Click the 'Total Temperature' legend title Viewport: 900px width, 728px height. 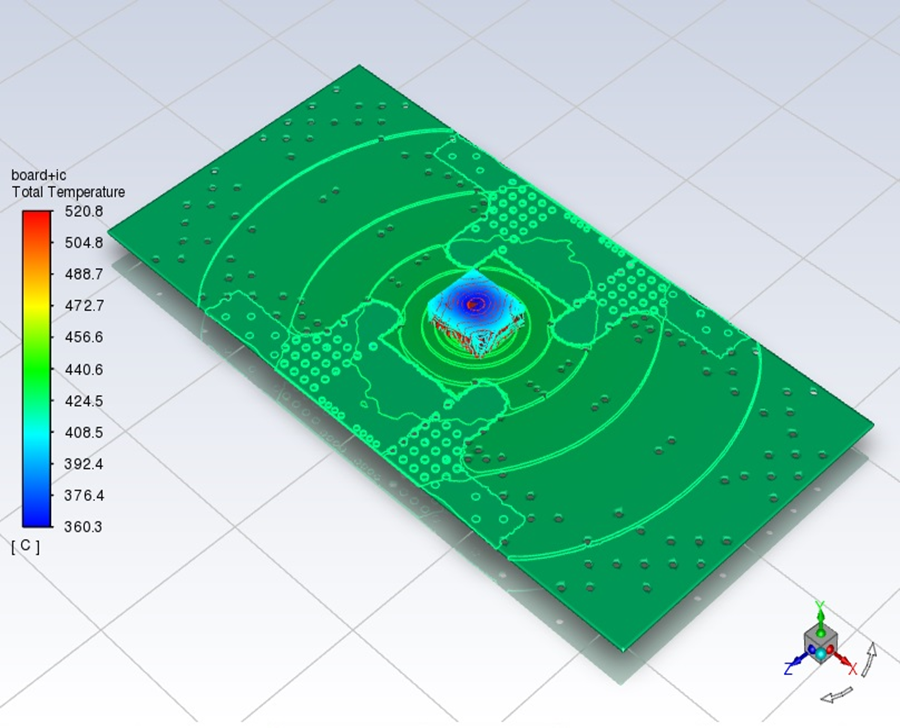pos(68,191)
